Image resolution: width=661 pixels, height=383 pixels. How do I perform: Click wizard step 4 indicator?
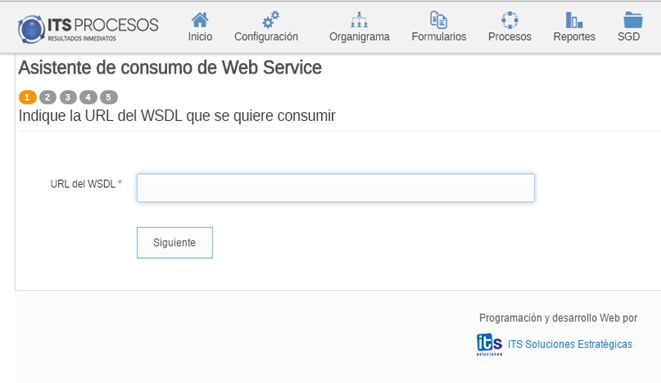pyautogui.click(x=88, y=97)
